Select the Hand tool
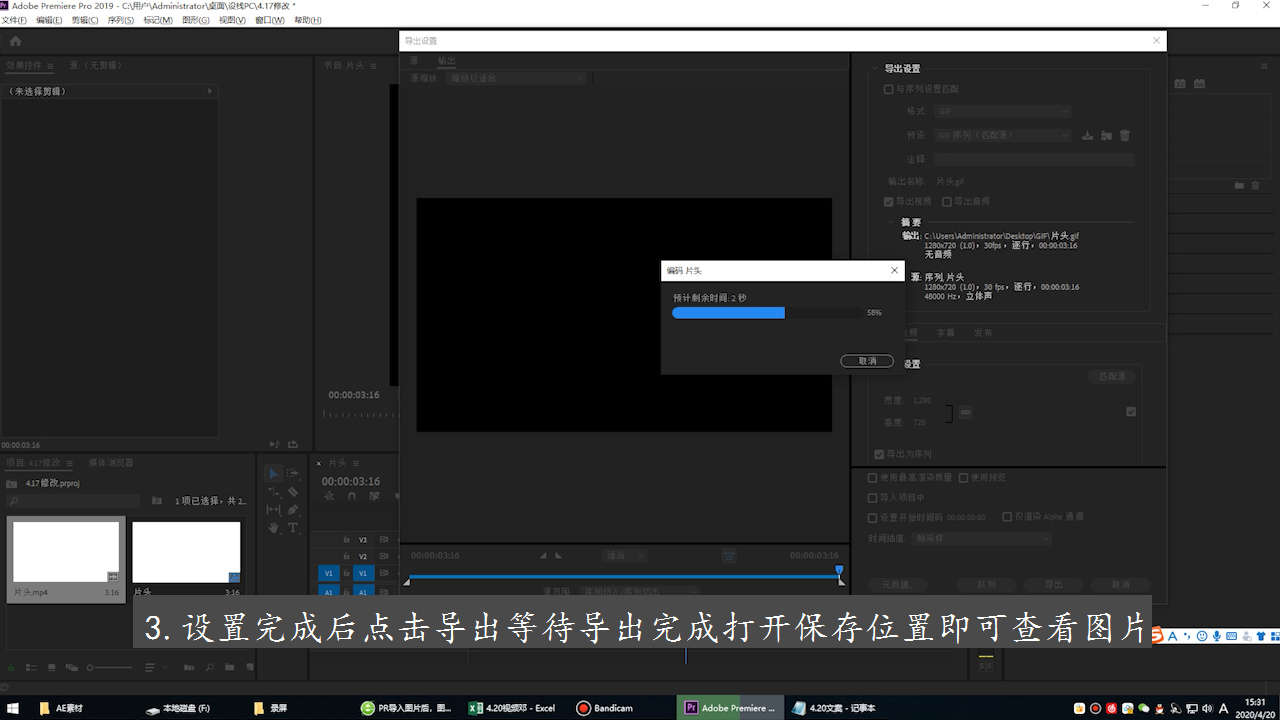This screenshot has height=720, width=1280. 274,527
